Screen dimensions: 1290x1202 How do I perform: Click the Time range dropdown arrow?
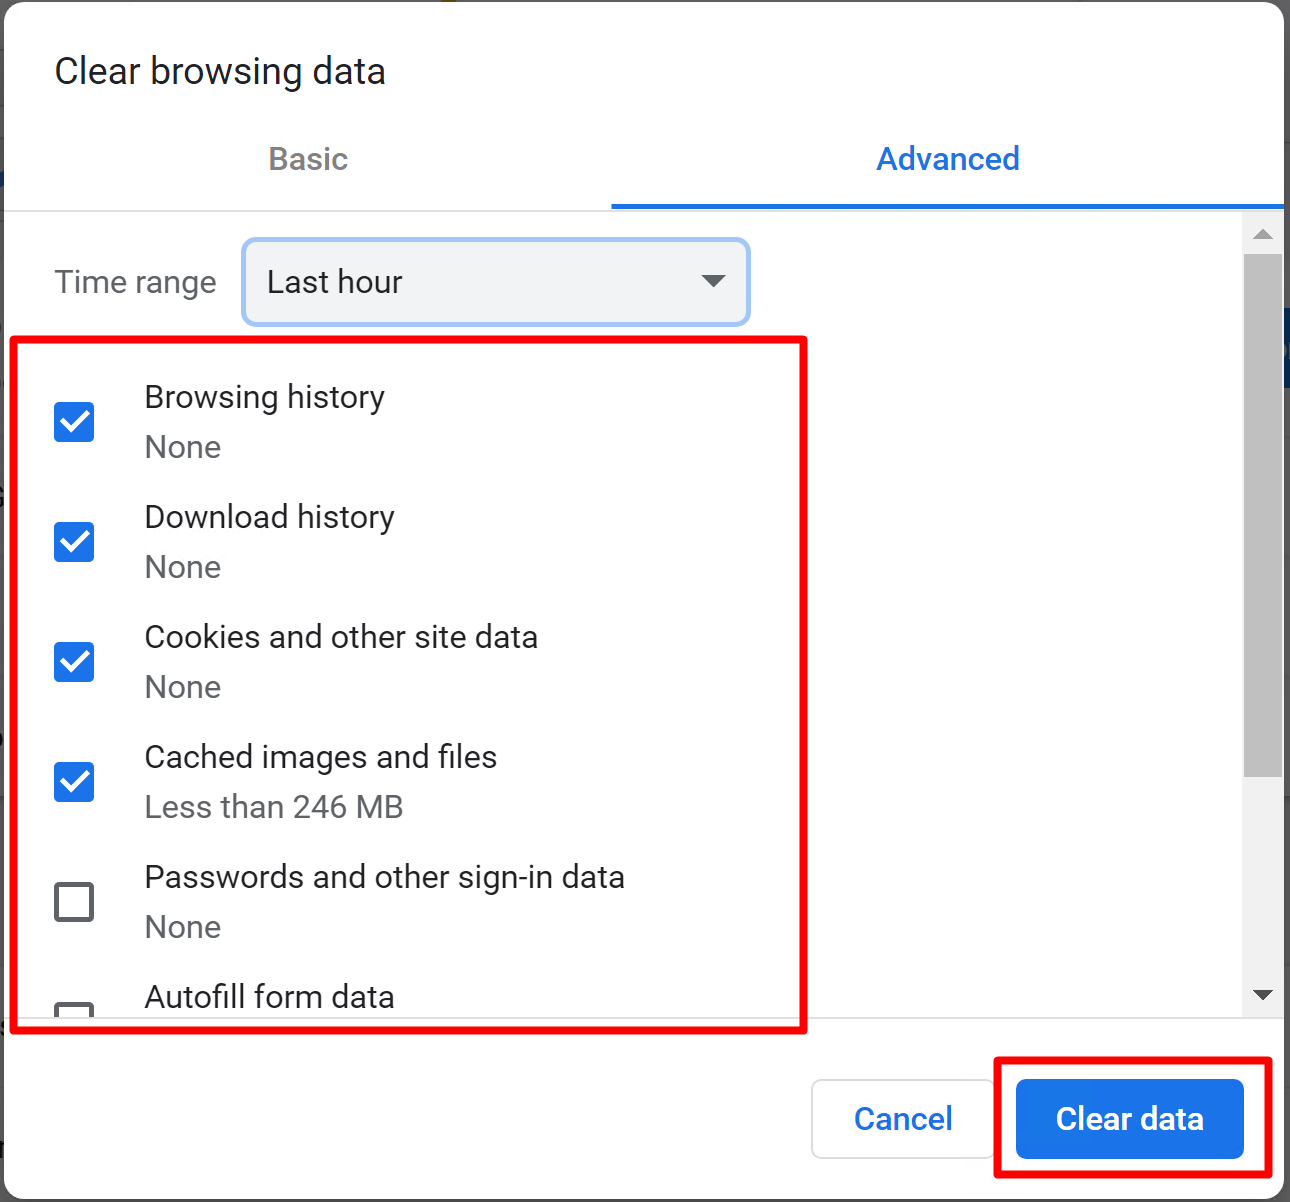click(x=712, y=282)
